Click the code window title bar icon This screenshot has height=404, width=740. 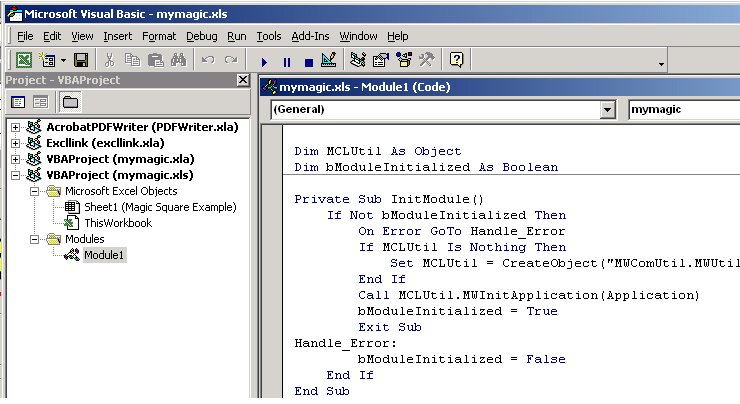270,87
